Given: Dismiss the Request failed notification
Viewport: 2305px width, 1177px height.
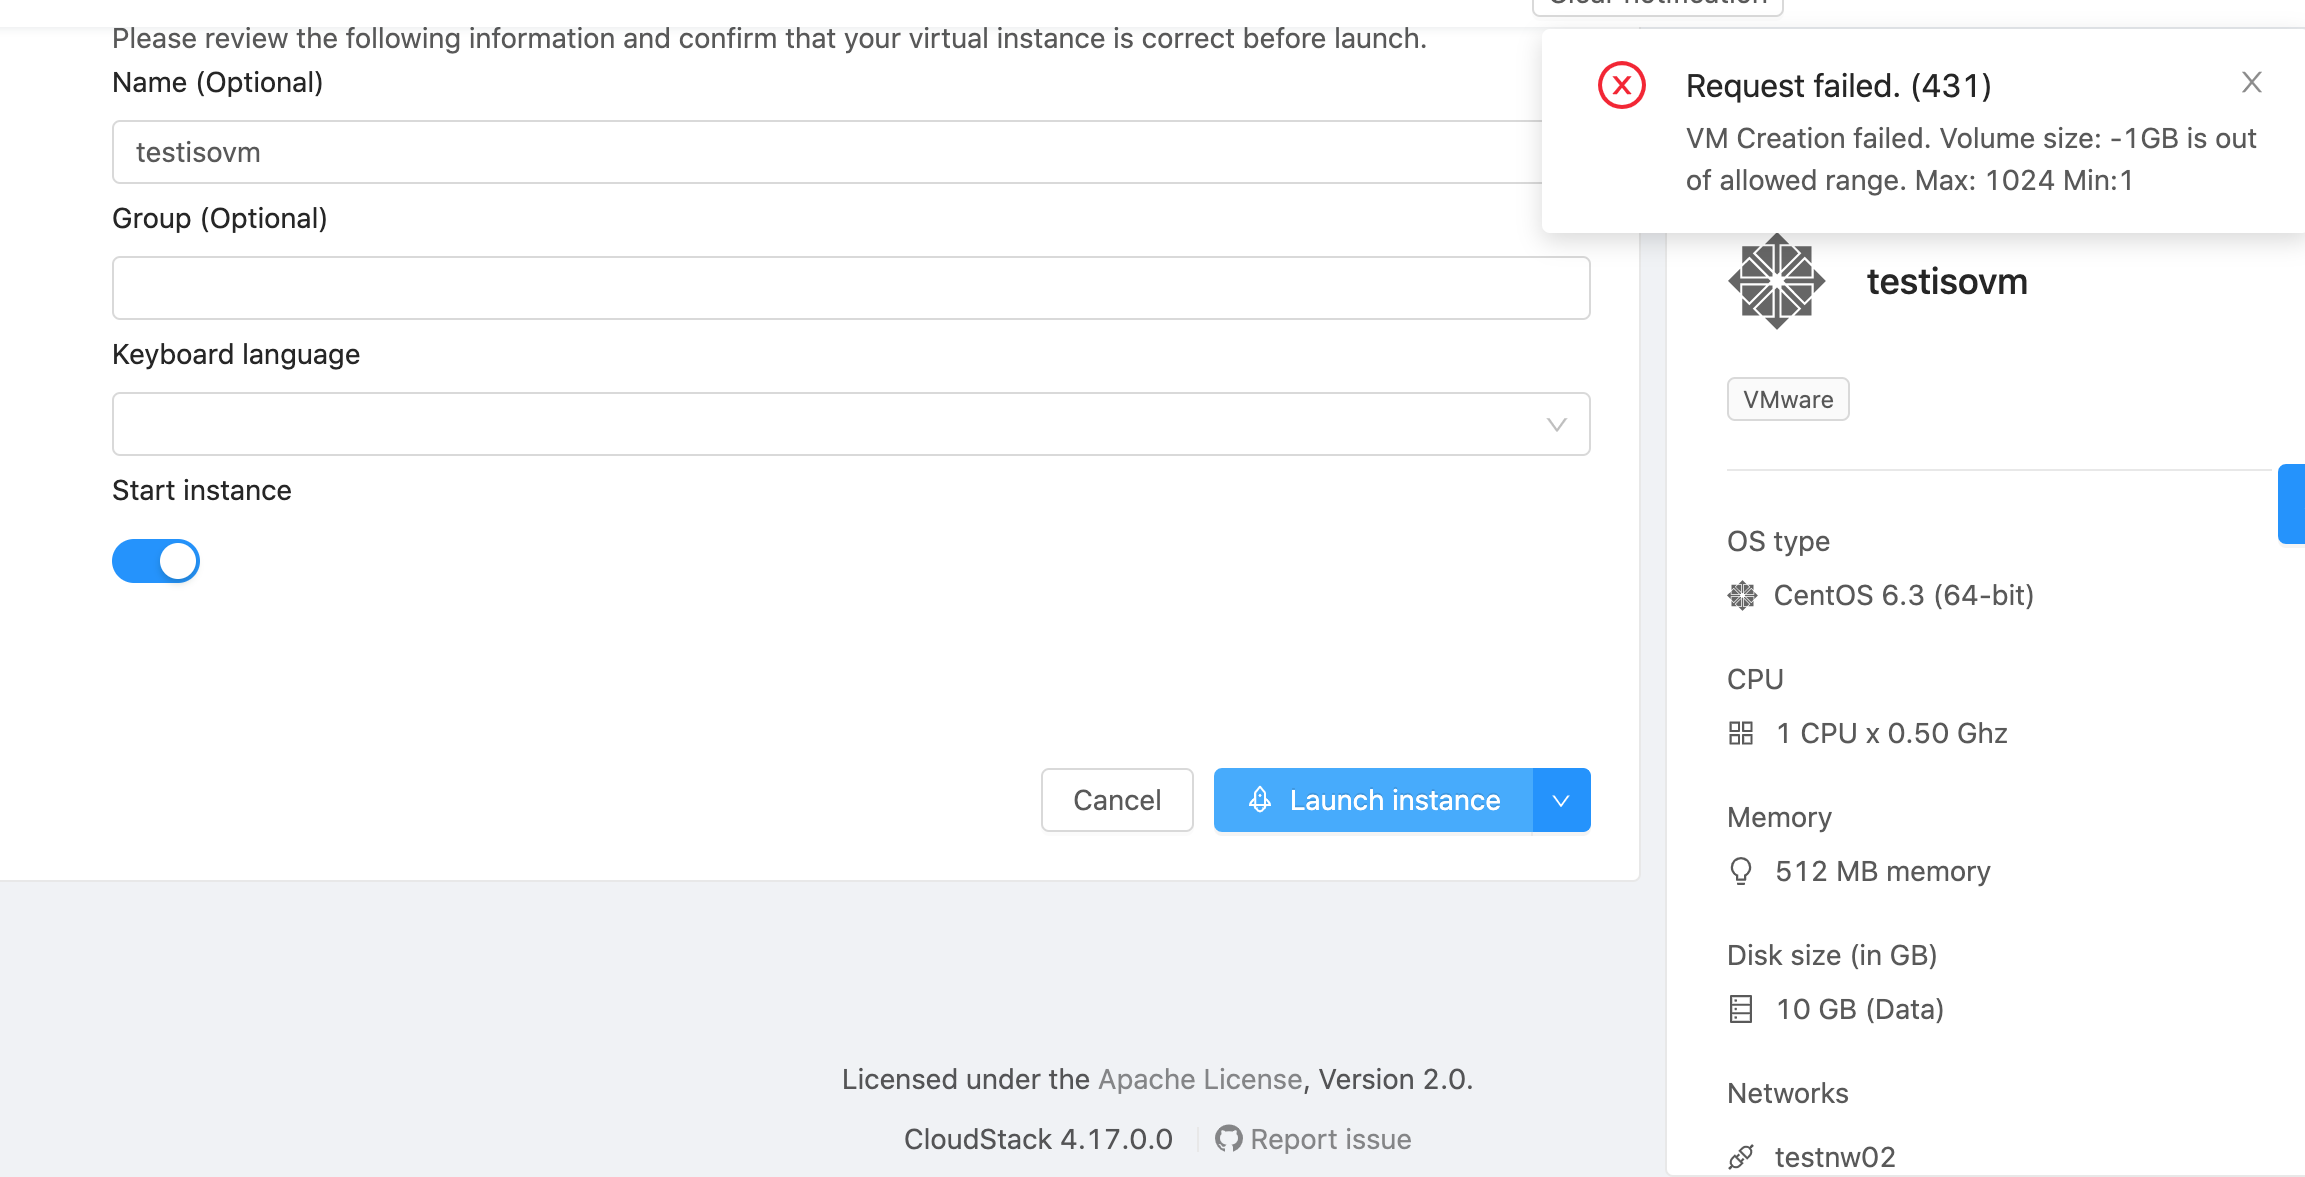Looking at the screenshot, I should [2251, 82].
